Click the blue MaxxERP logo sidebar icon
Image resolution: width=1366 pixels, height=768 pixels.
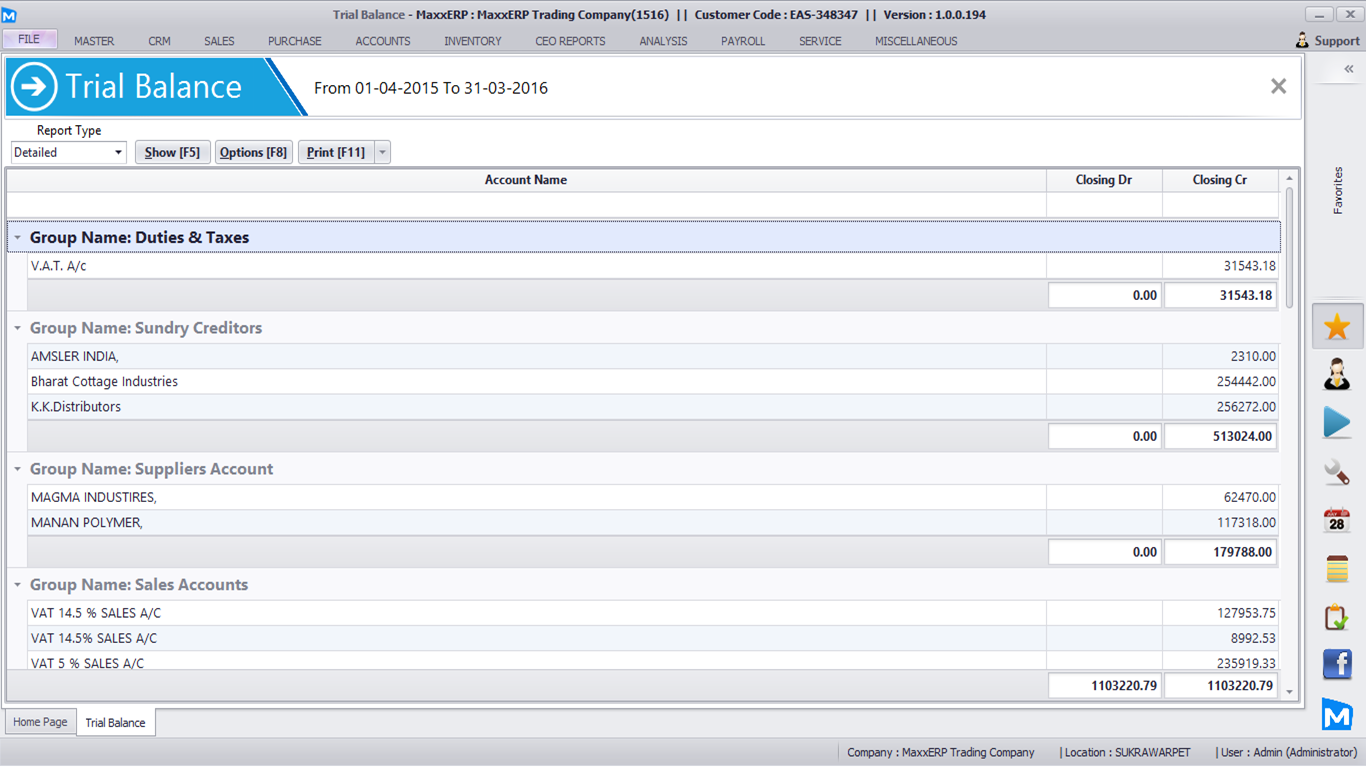coord(1337,713)
